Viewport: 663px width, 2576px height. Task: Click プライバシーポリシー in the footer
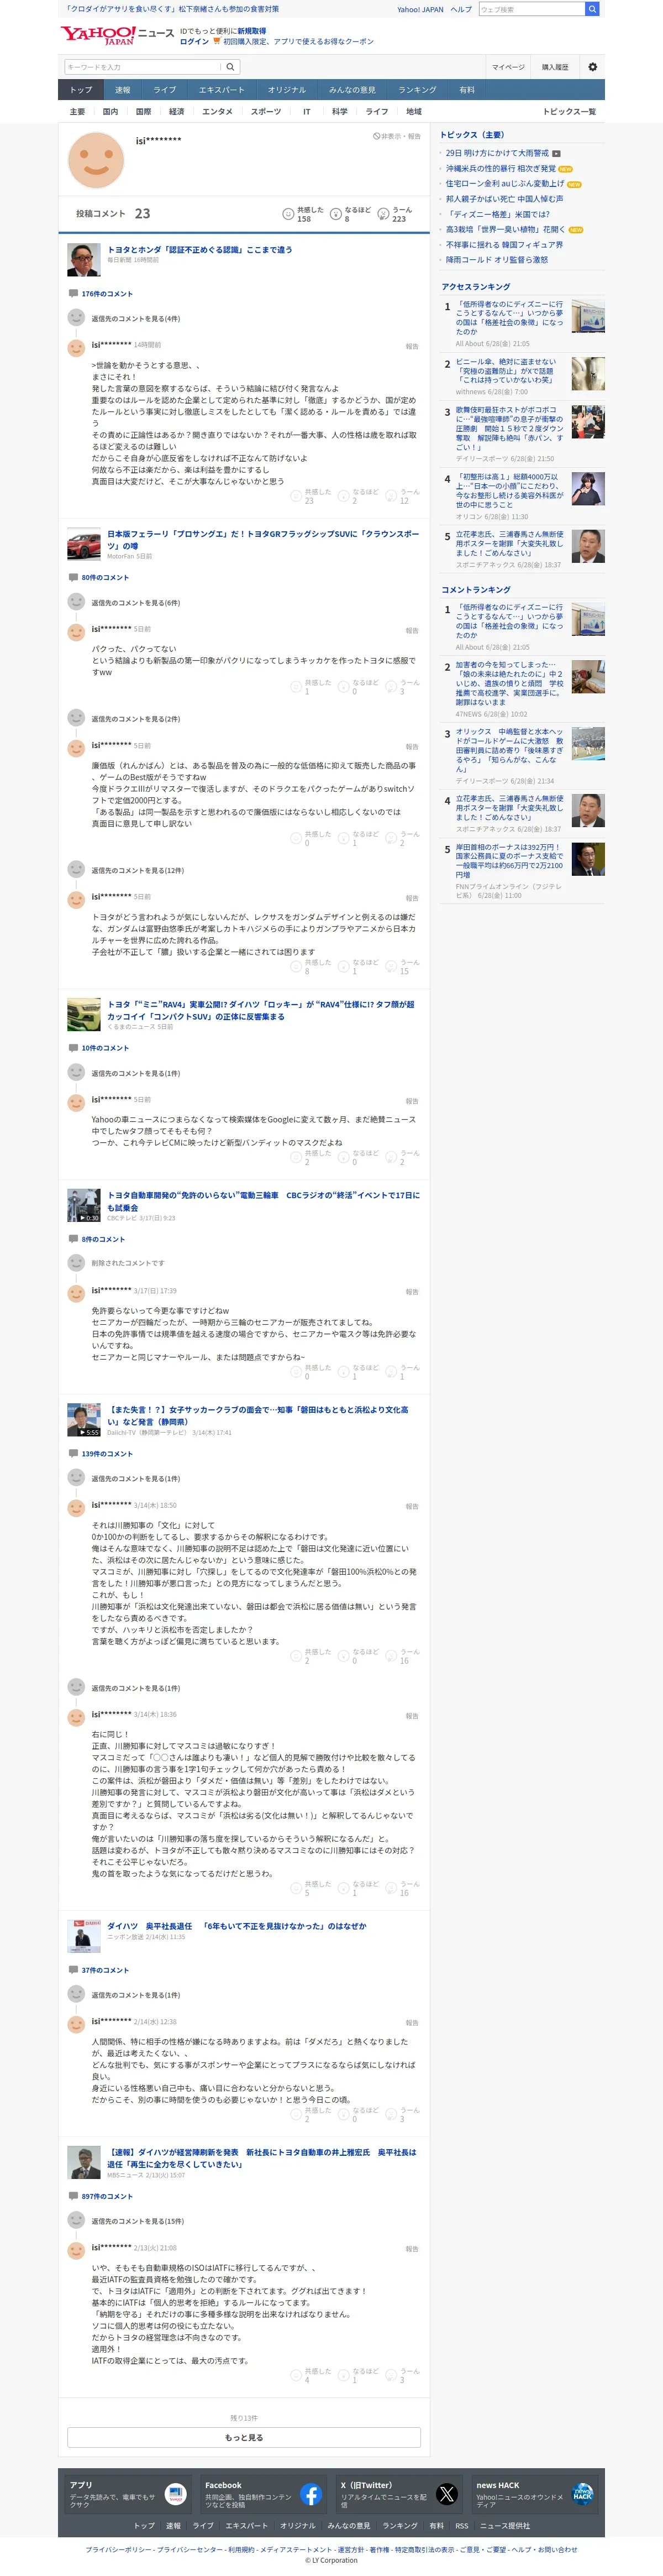point(118,2549)
